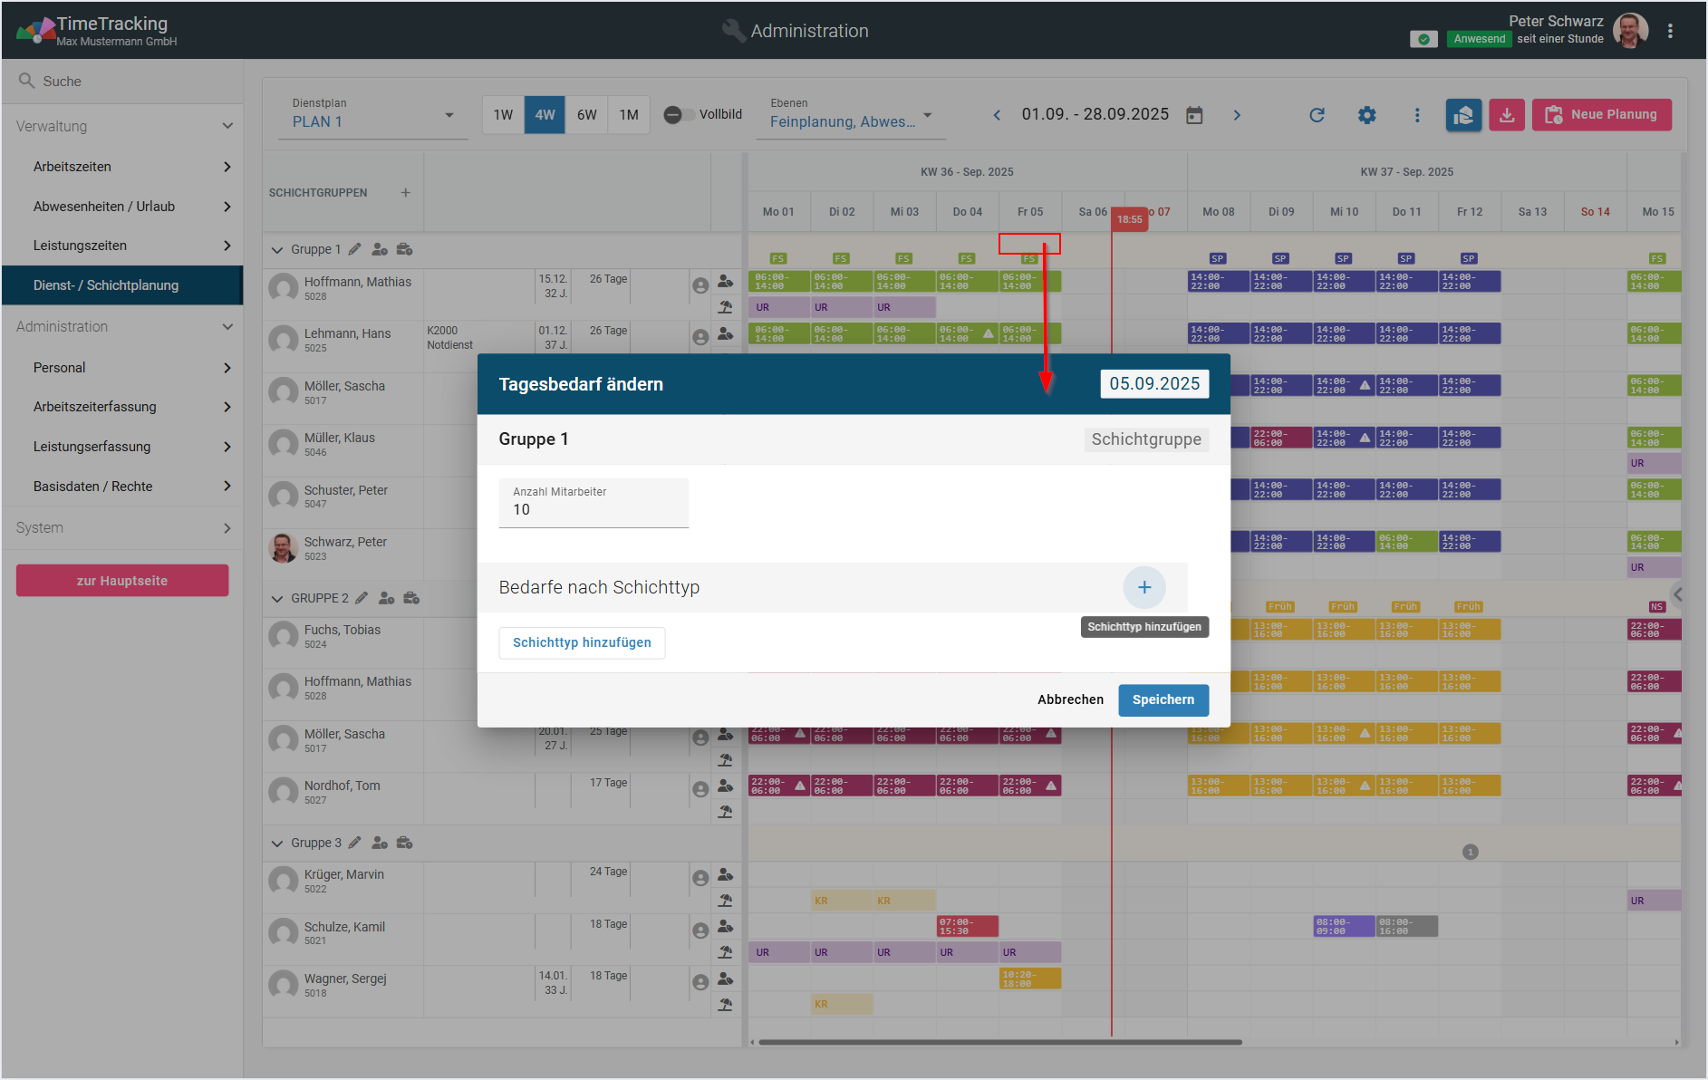Image resolution: width=1708 pixels, height=1080 pixels.
Task: Click the horizontal scrollbar under the schedule
Action: (1000, 1042)
